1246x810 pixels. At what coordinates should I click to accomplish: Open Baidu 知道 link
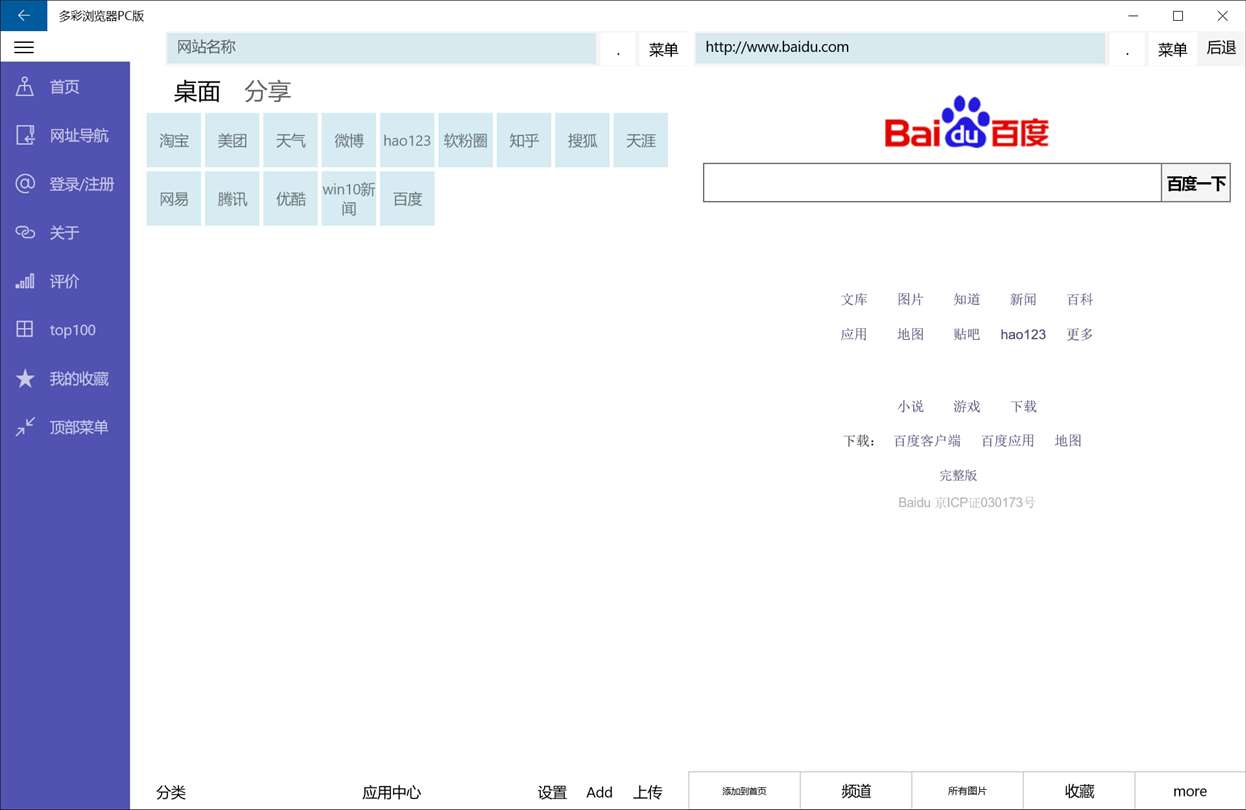tap(967, 299)
